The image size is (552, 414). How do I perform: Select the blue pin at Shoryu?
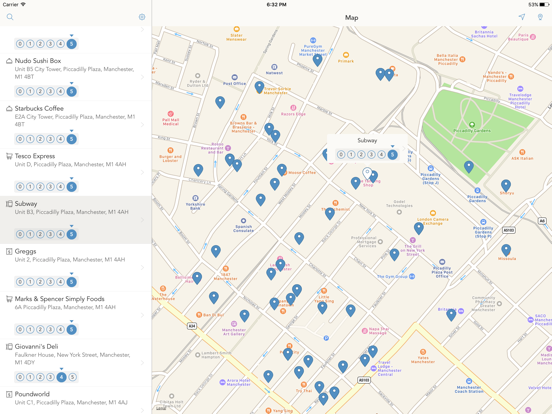tap(506, 185)
